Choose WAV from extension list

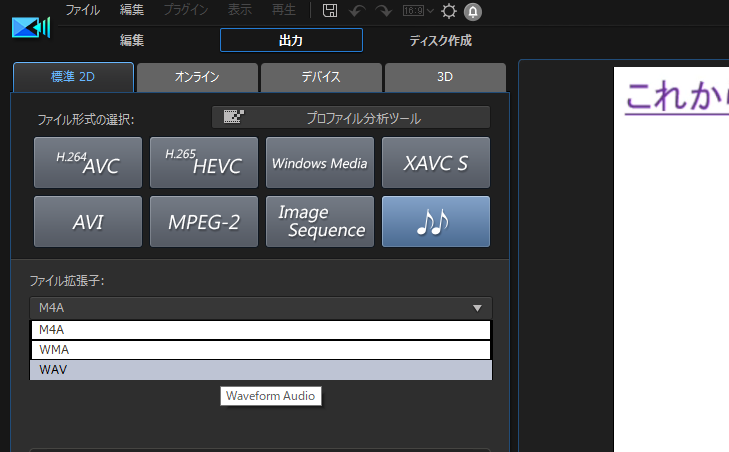coord(261,370)
